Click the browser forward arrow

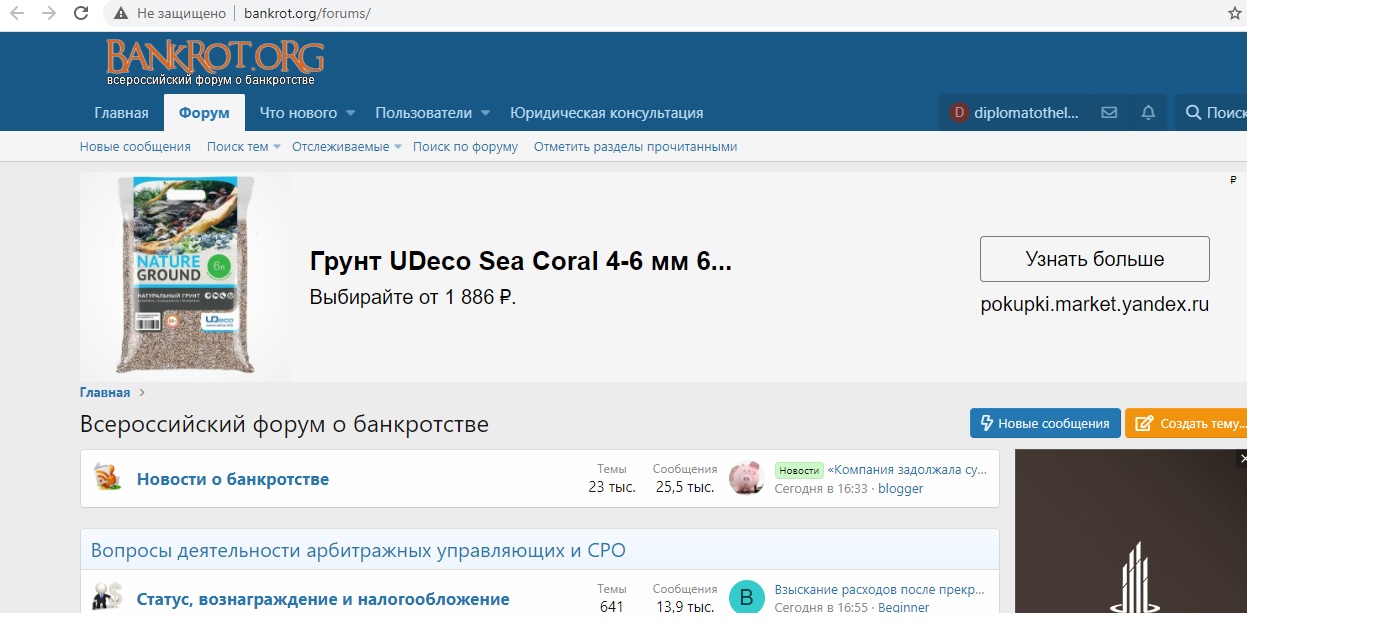(48, 14)
